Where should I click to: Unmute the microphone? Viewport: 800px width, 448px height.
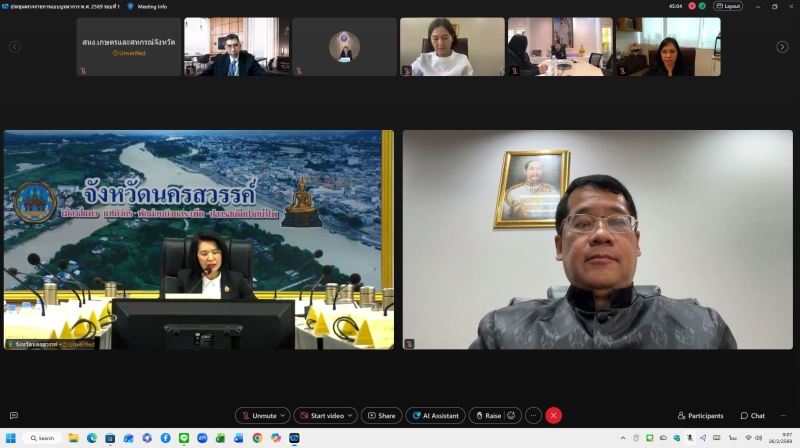pyautogui.click(x=259, y=415)
